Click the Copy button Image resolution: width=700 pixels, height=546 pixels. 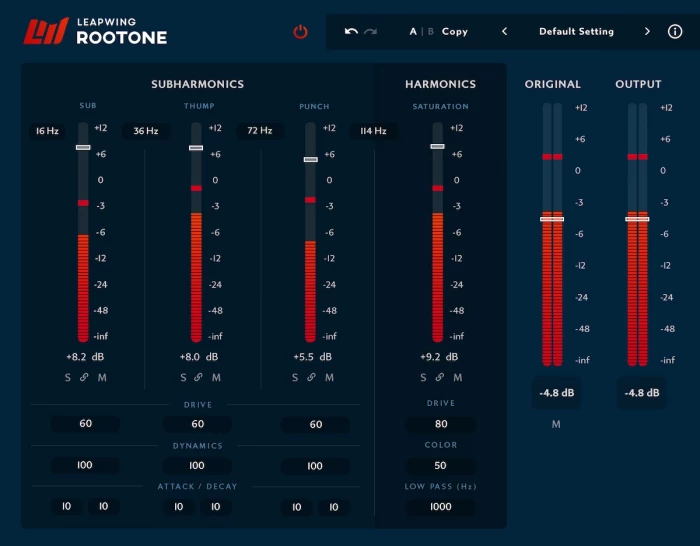[455, 32]
